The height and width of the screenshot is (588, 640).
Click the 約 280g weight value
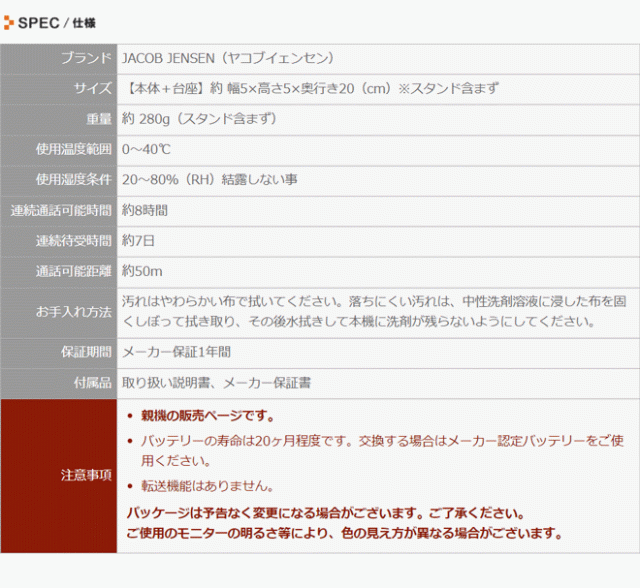[199, 119]
